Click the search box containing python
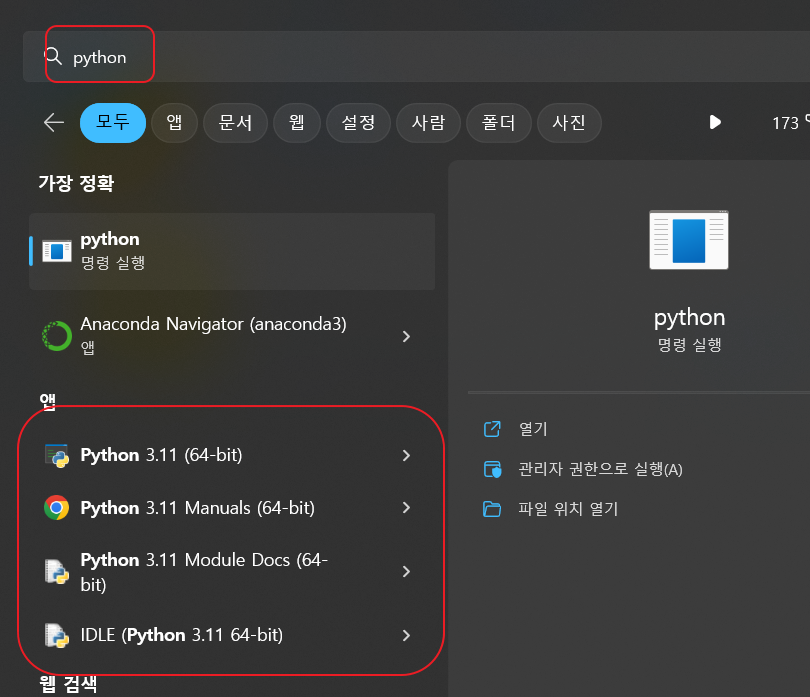810x697 pixels. (416, 56)
